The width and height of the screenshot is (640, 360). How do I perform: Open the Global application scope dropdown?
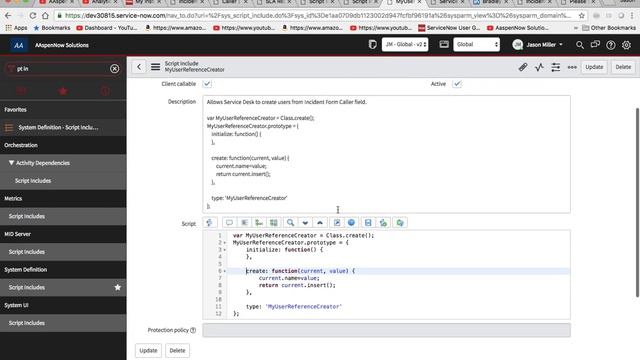476,44
